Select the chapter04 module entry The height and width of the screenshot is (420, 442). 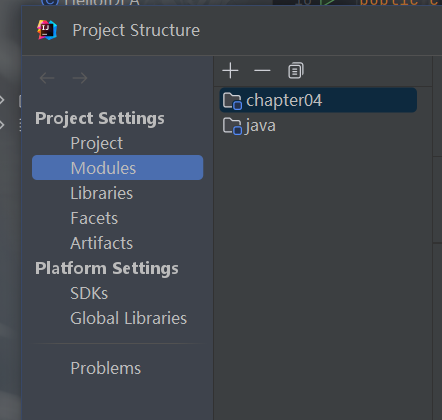tap(318, 100)
